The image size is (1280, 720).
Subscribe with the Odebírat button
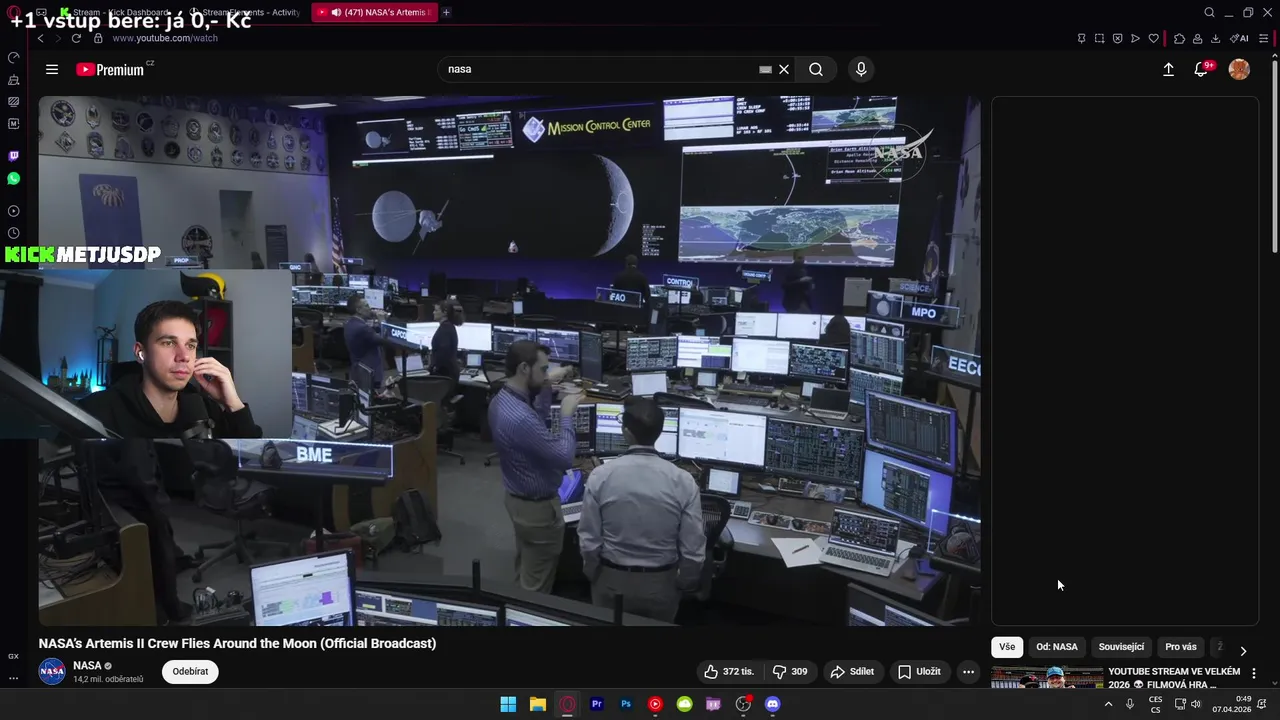point(190,672)
